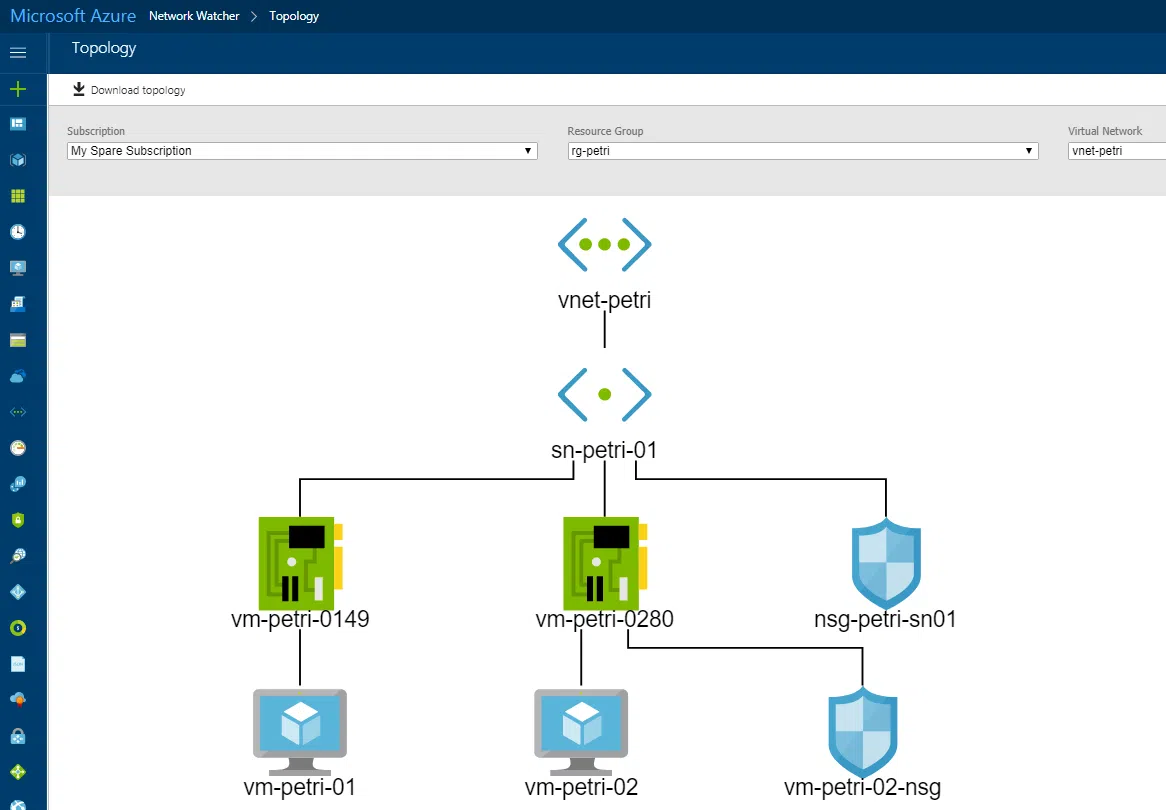Click the vnet-petri label
Image resolution: width=1166 pixels, height=810 pixels.
[x=605, y=300]
